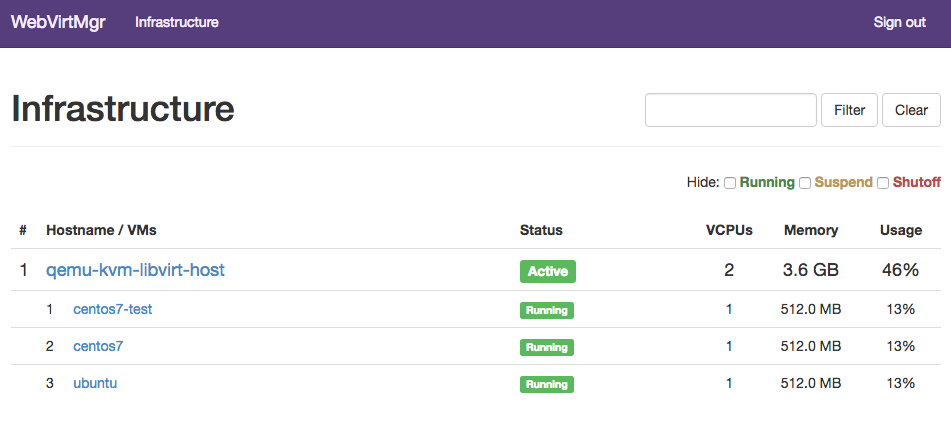
Task: Click the Memory column header
Action: [811, 230]
